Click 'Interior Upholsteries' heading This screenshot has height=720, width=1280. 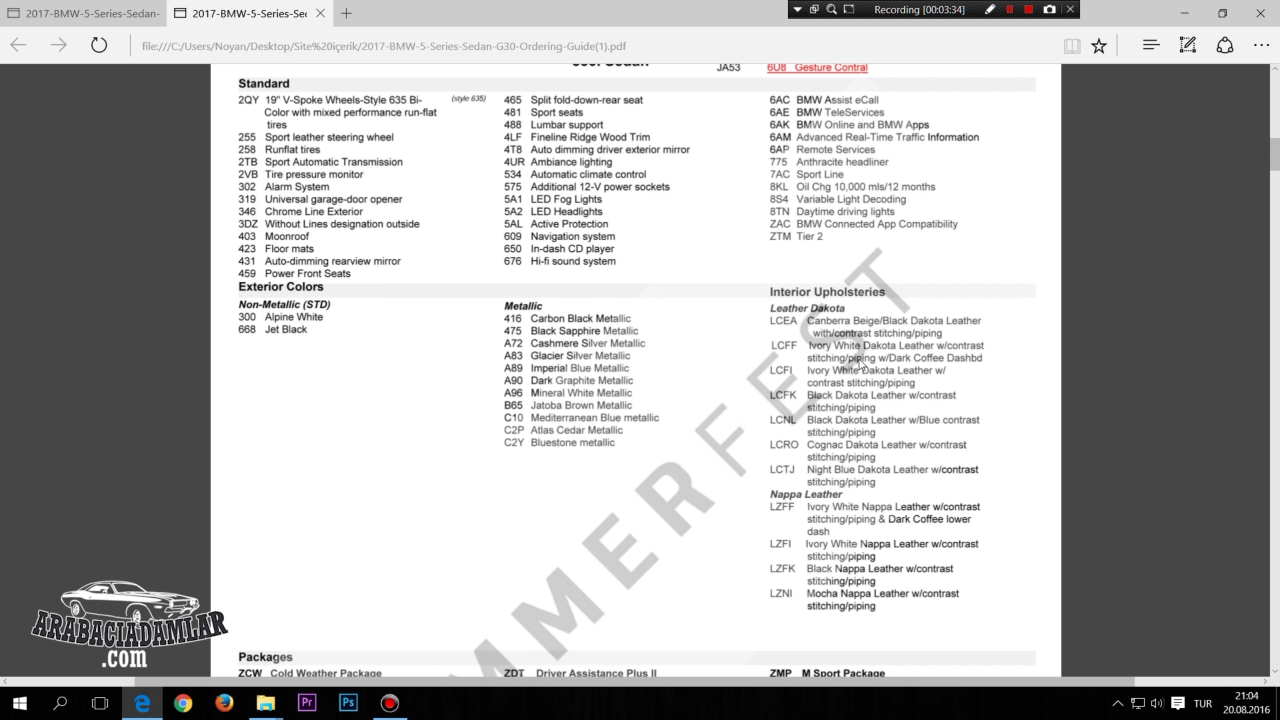tap(827, 292)
